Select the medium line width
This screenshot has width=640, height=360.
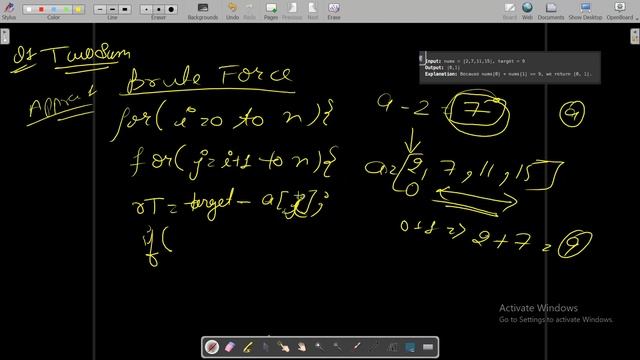click(x=112, y=9)
